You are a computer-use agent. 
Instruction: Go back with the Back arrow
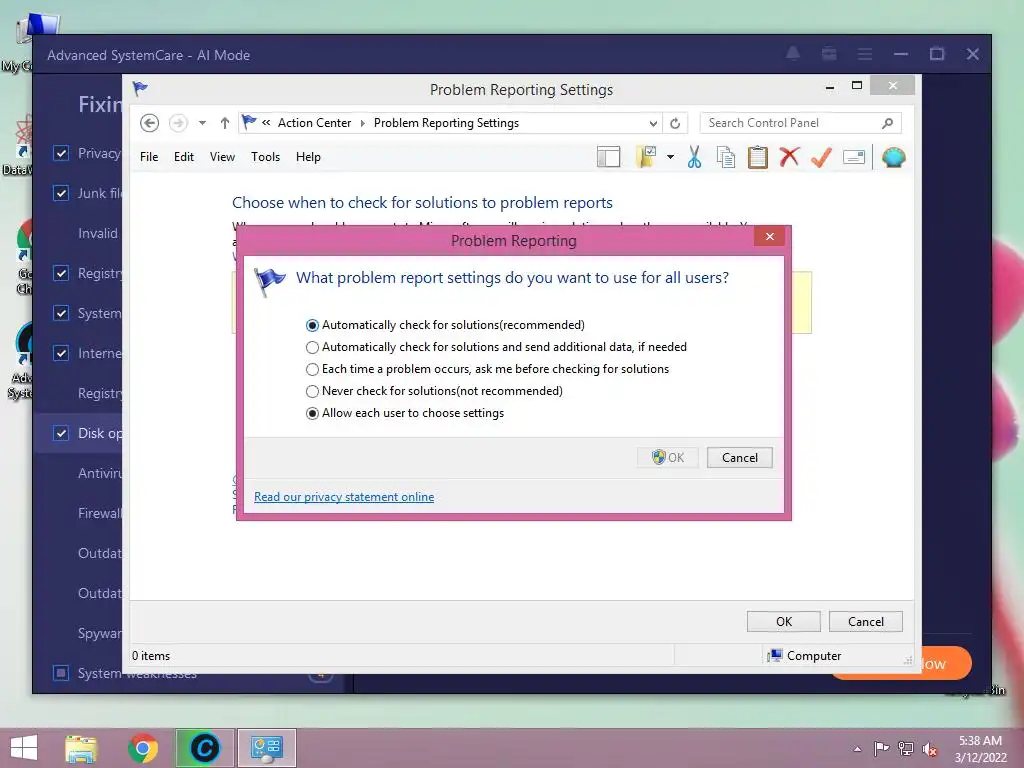point(150,123)
